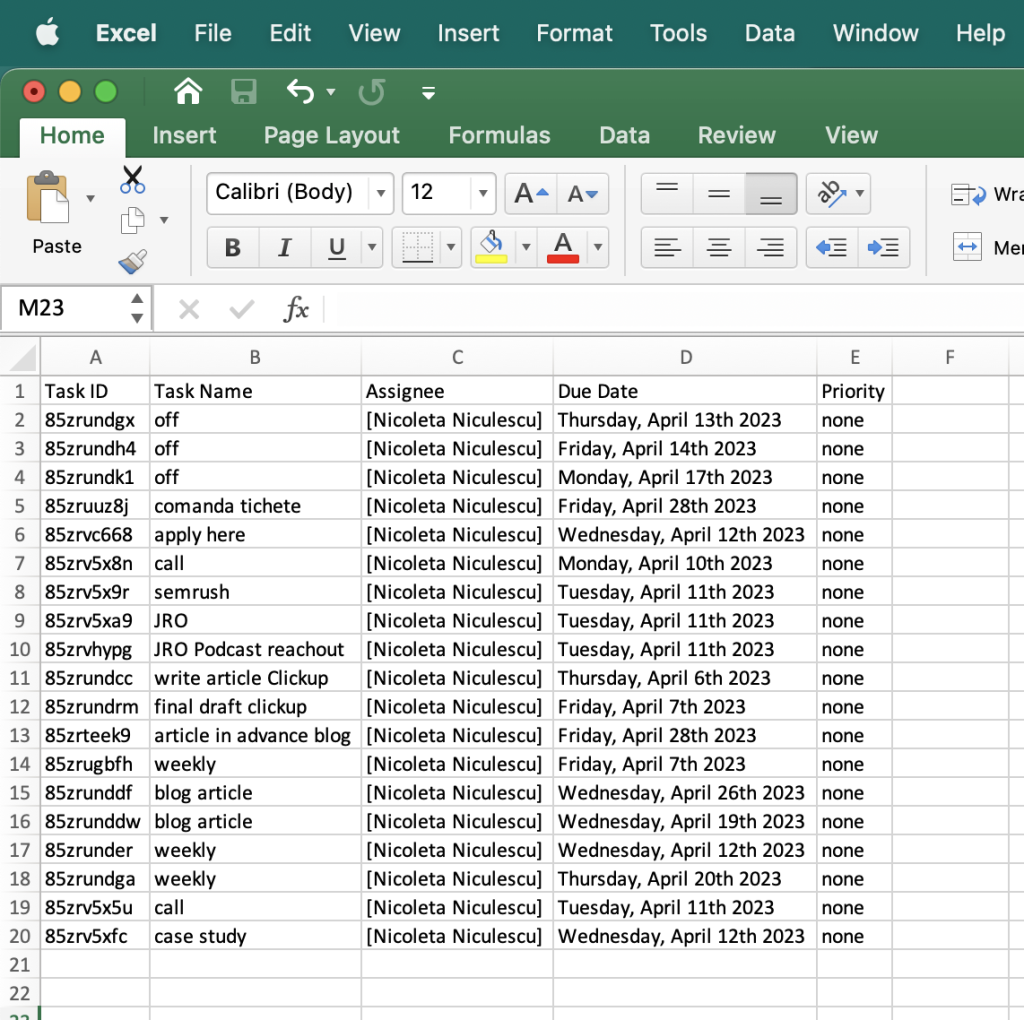The height and width of the screenshot is (1020, 1024).
Task: Open the Font Color dropdown arrow
Action: [x=598, y=247]
